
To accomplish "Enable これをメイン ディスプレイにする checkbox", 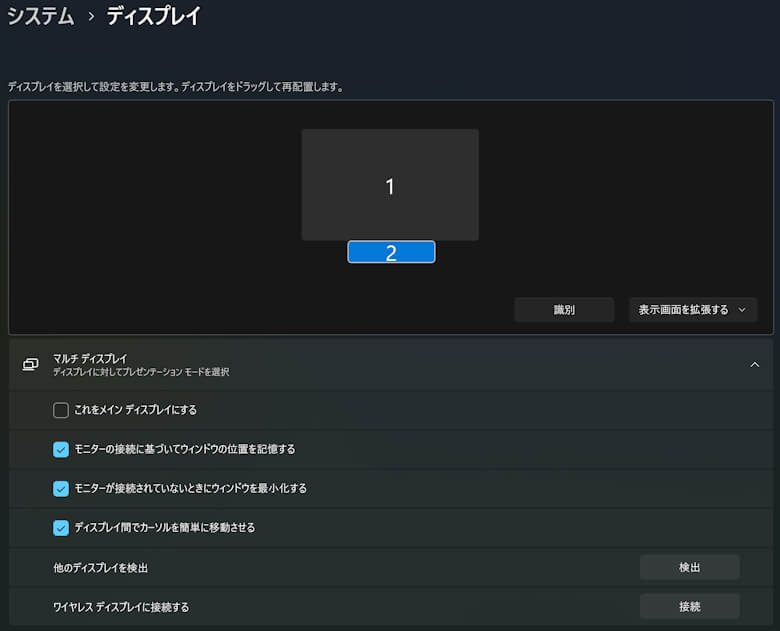I will tap(61, 410).
